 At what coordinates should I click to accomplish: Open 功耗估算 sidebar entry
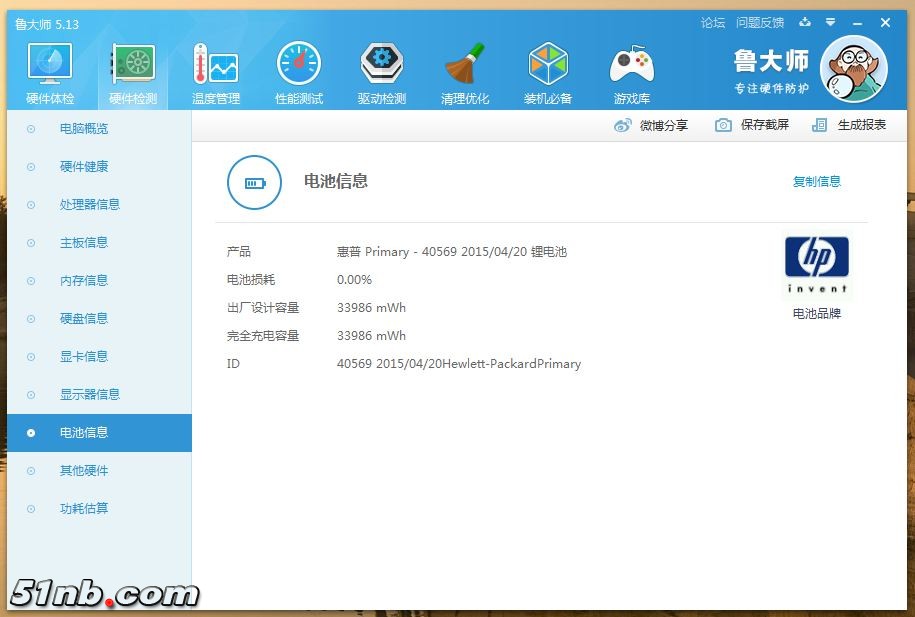(x=84, y=509)
